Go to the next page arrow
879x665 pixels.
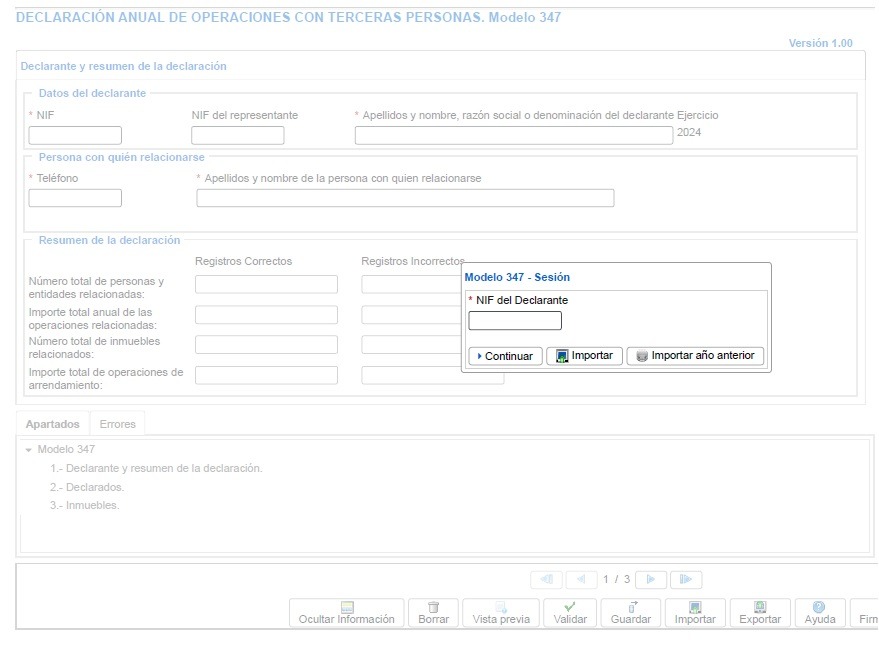point(651,580)
